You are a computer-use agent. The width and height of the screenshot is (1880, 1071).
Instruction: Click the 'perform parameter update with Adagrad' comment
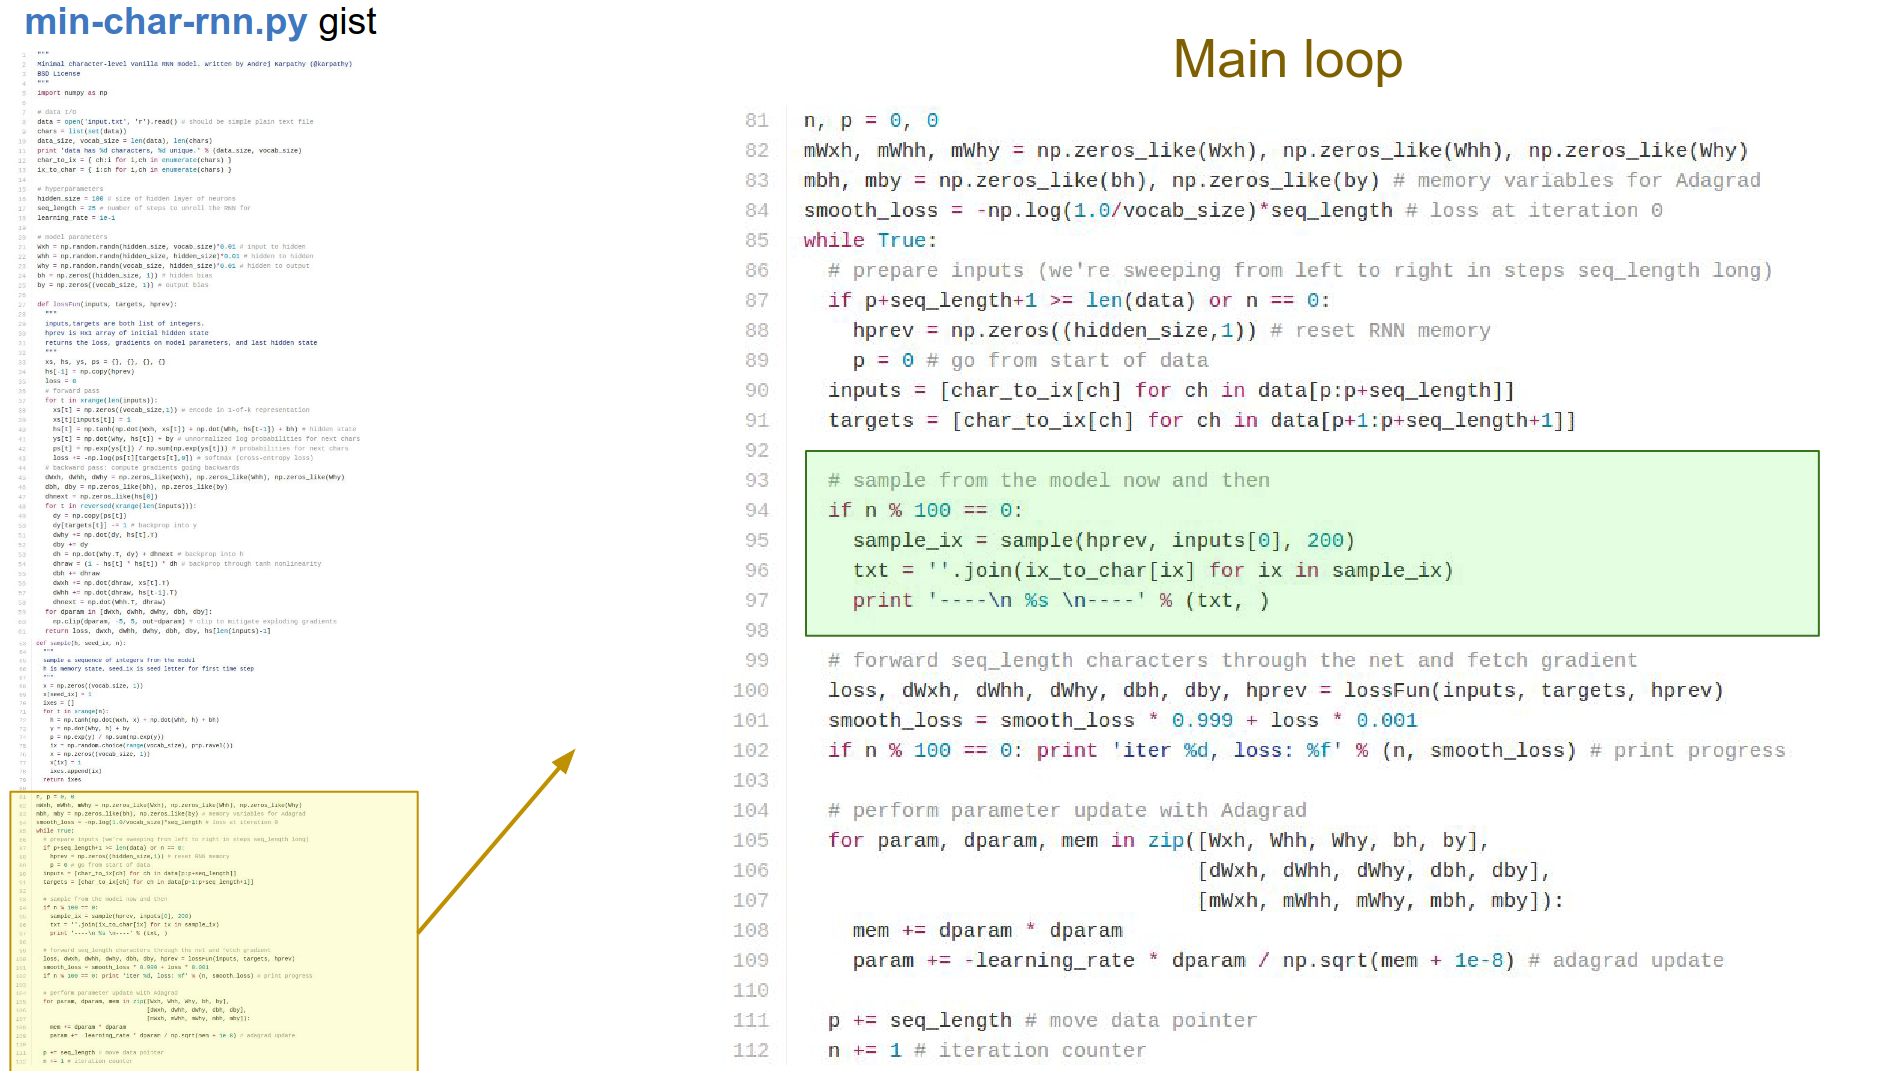tap(1067, 811)
